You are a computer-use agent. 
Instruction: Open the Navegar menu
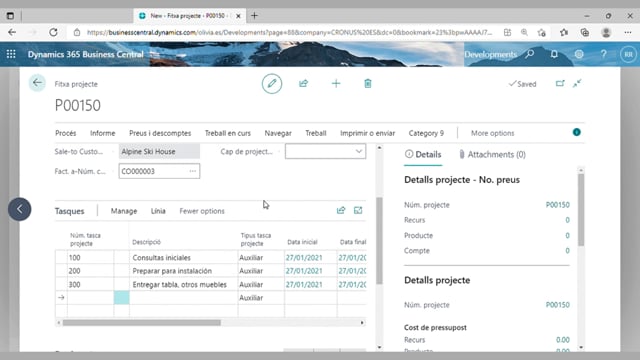278,133
